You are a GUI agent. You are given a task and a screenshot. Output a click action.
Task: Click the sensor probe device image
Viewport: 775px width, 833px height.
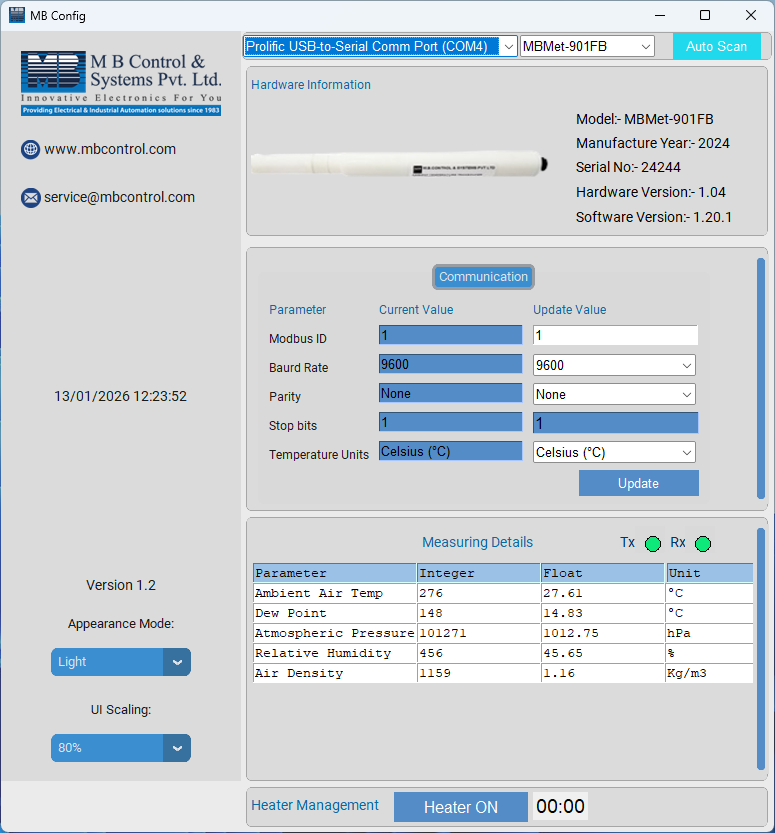coord(400,165)
